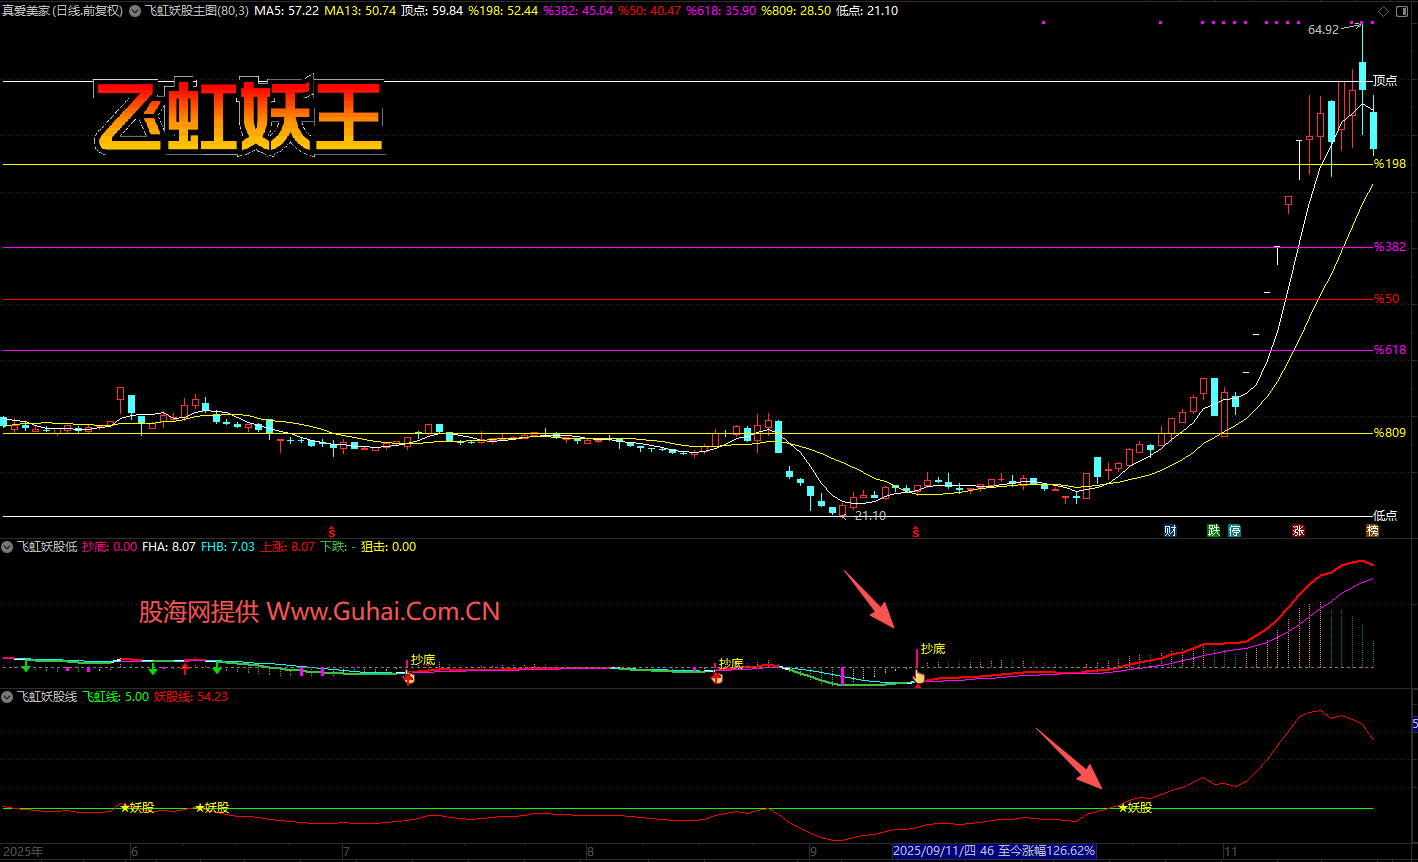Open the 飞虹妖股线 indicator dropdown arrow
Screen dimensions: 1418x862
[x=8, y=696]
